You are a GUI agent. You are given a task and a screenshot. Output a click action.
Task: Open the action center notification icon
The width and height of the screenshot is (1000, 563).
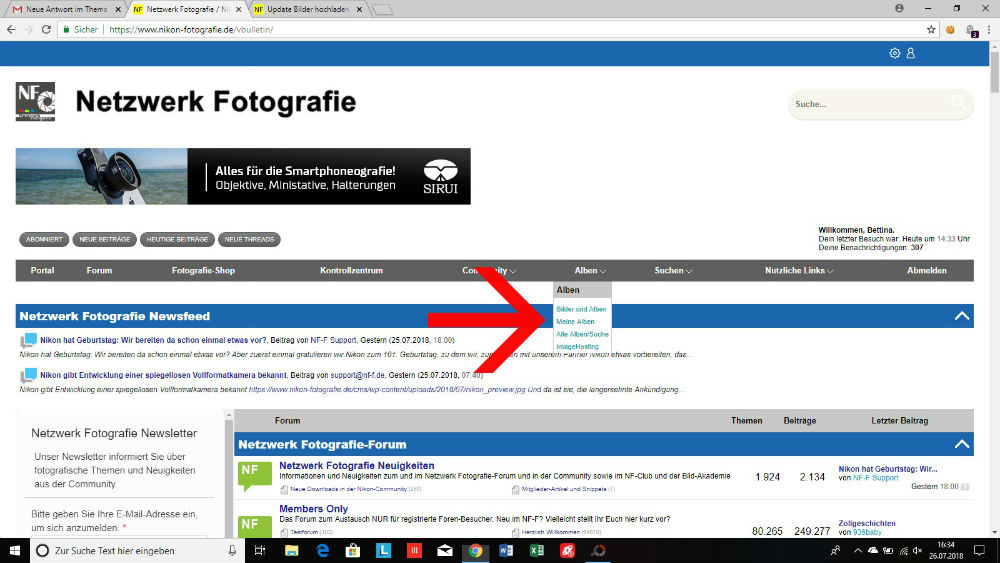pyautogui.click(x=979, y=550)
